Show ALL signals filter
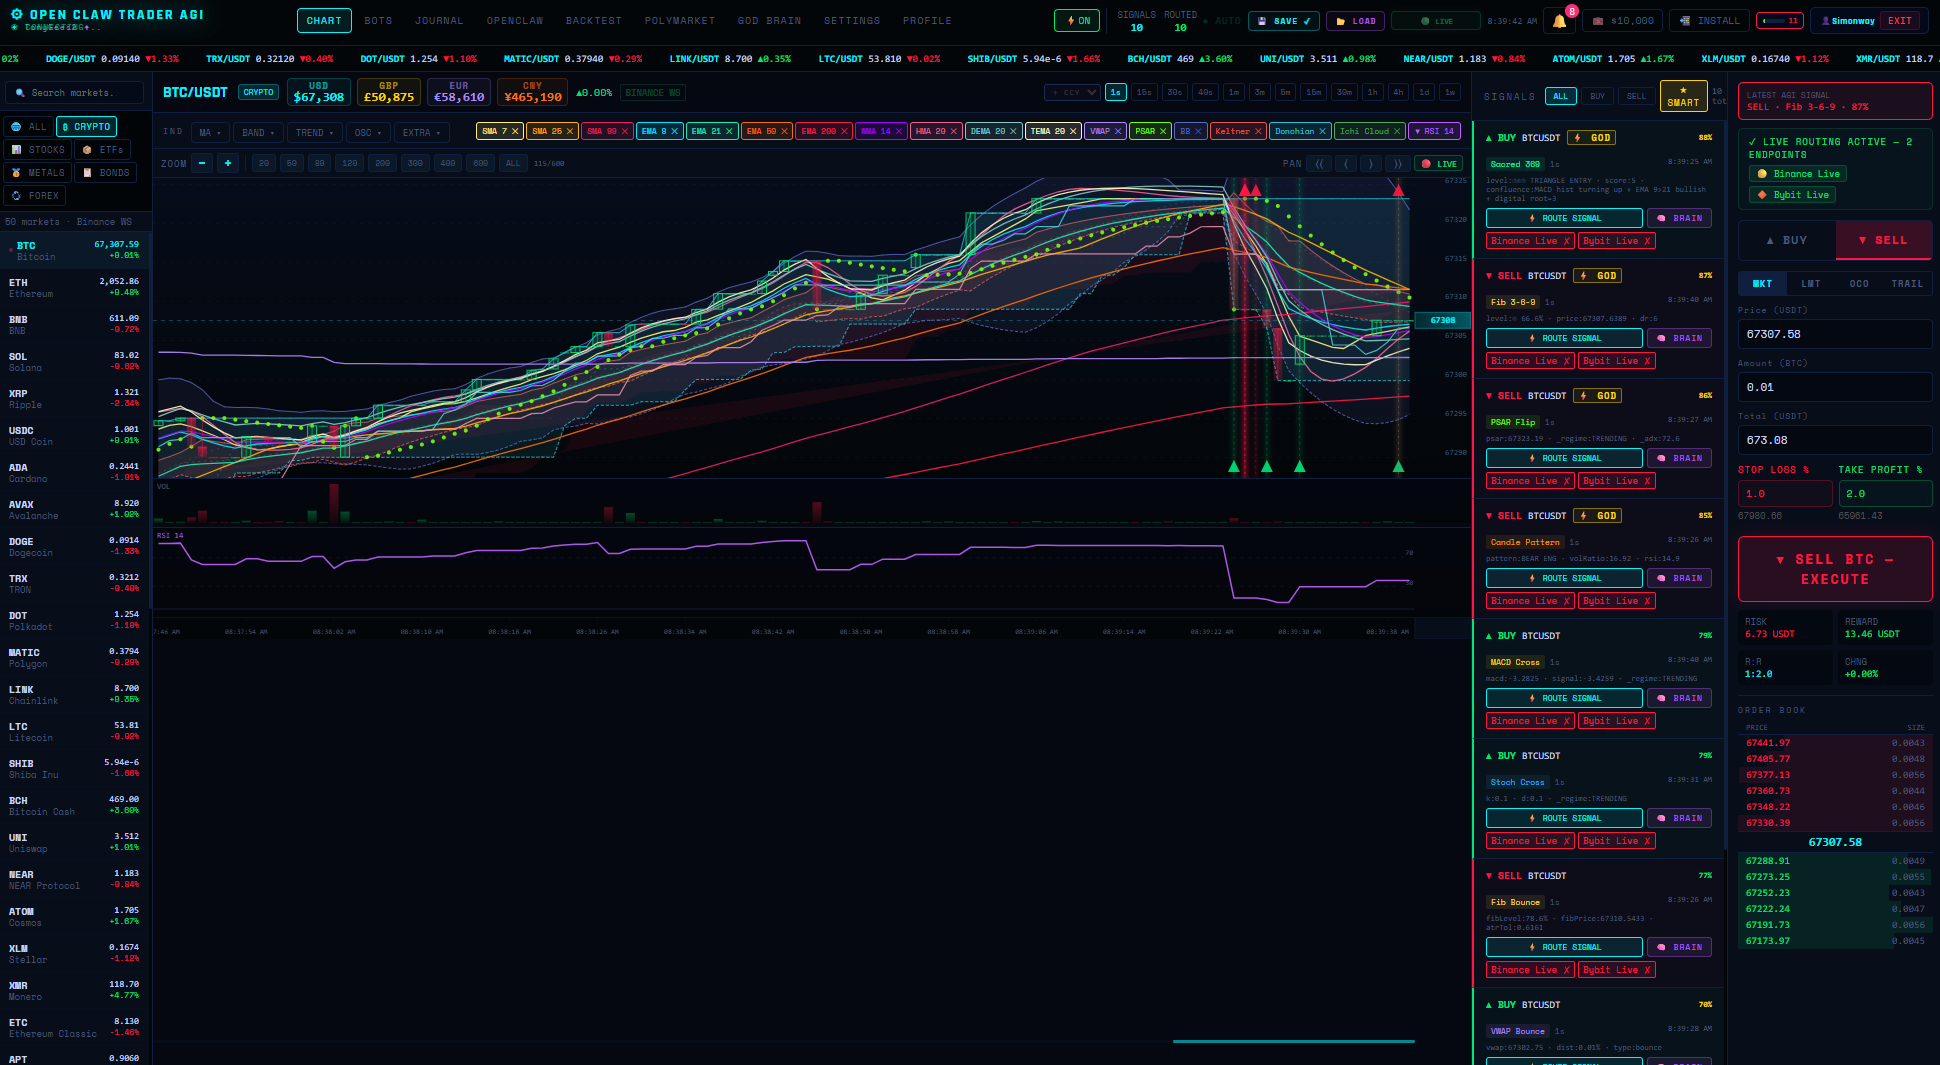Image resolution: width=1940 pixels, height=1065 pixels. (x=1560, y=96)
